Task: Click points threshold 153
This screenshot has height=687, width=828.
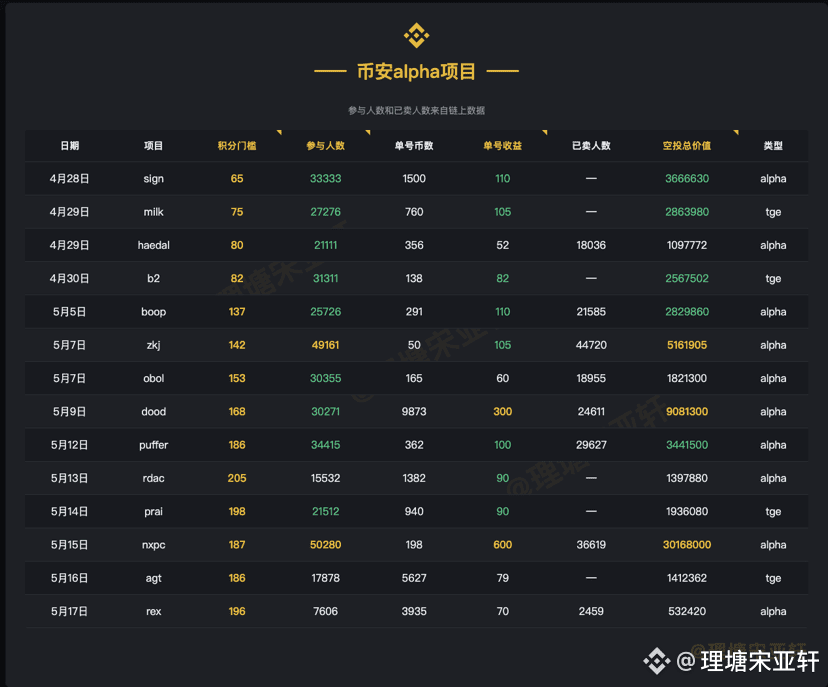Action: pyautogui.click(x=237, y=378)
